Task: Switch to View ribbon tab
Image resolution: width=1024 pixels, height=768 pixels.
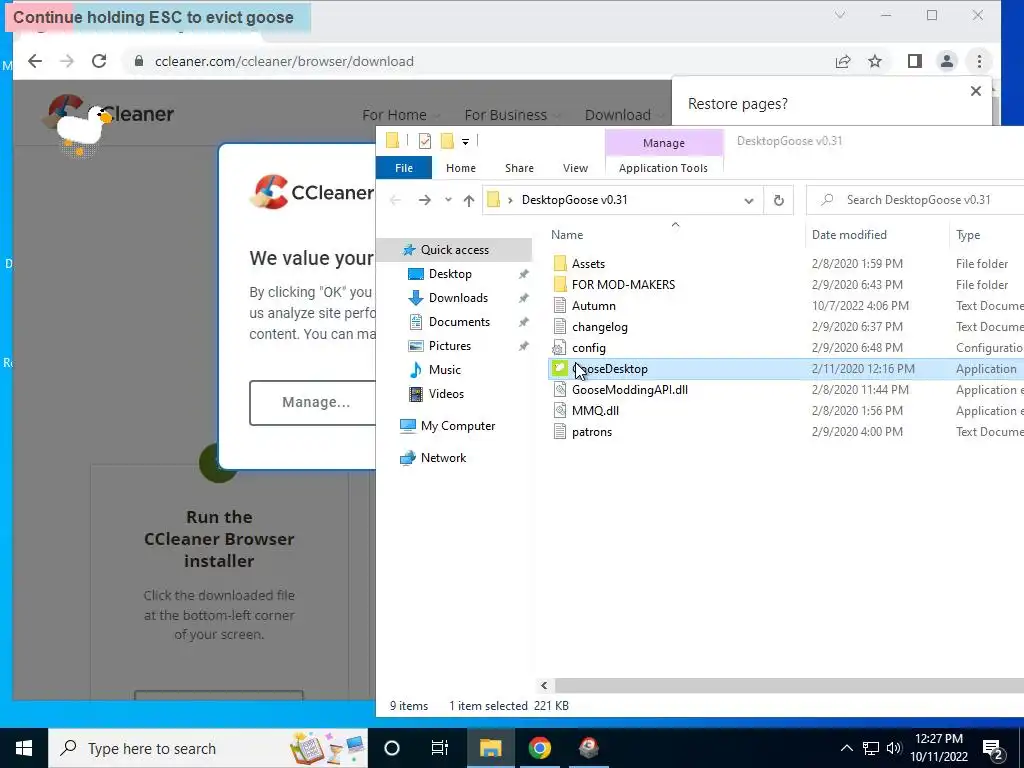Action: [575, 168]
